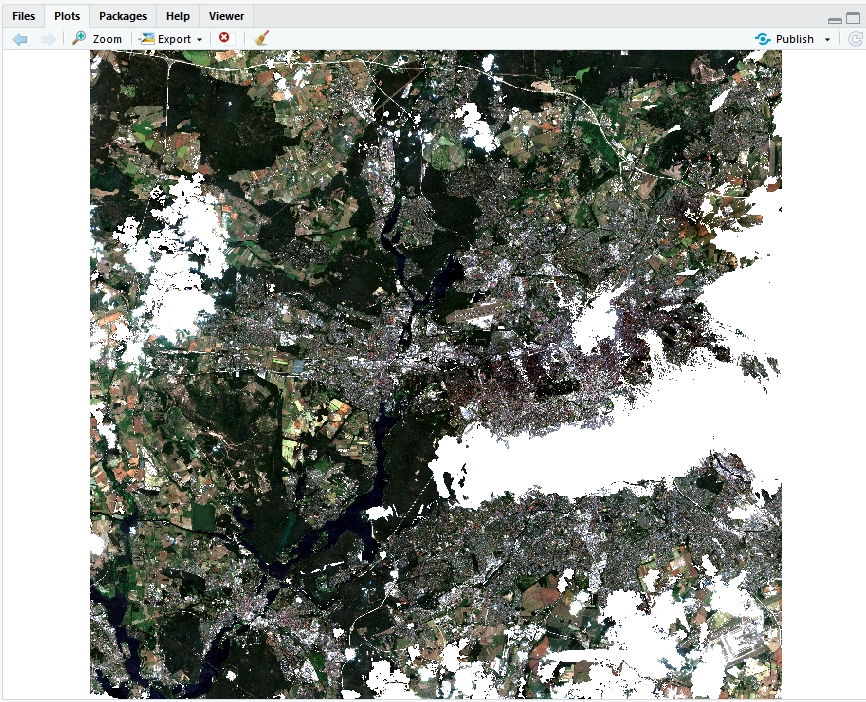Show the Viewer tab
This screenshot has height=702, width=866.
[x=226, y=16]
